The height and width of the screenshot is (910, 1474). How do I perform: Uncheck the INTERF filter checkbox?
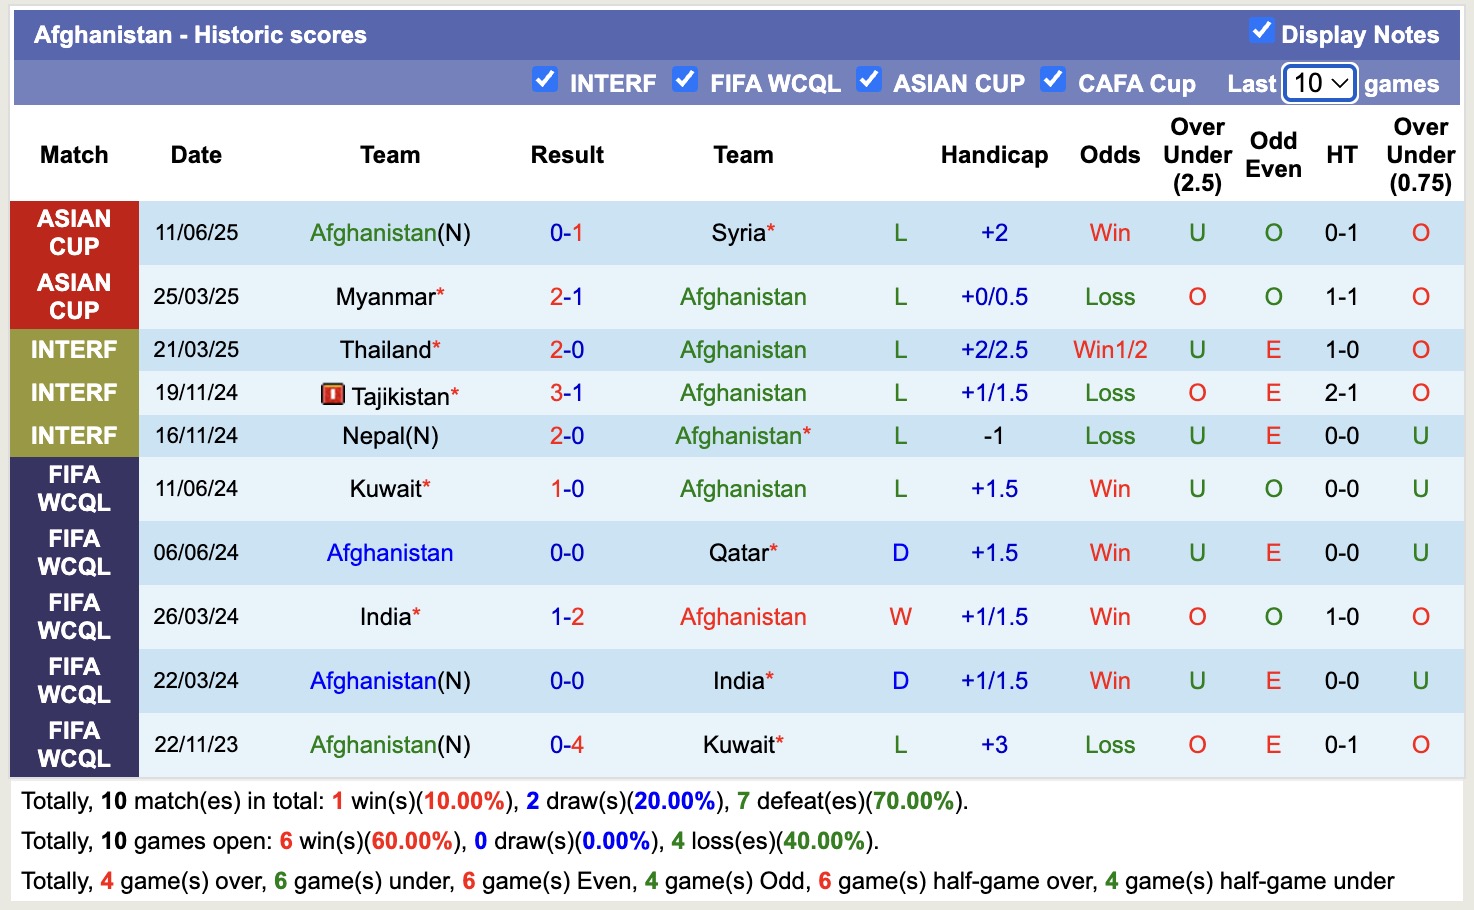[x=545, y=82]
